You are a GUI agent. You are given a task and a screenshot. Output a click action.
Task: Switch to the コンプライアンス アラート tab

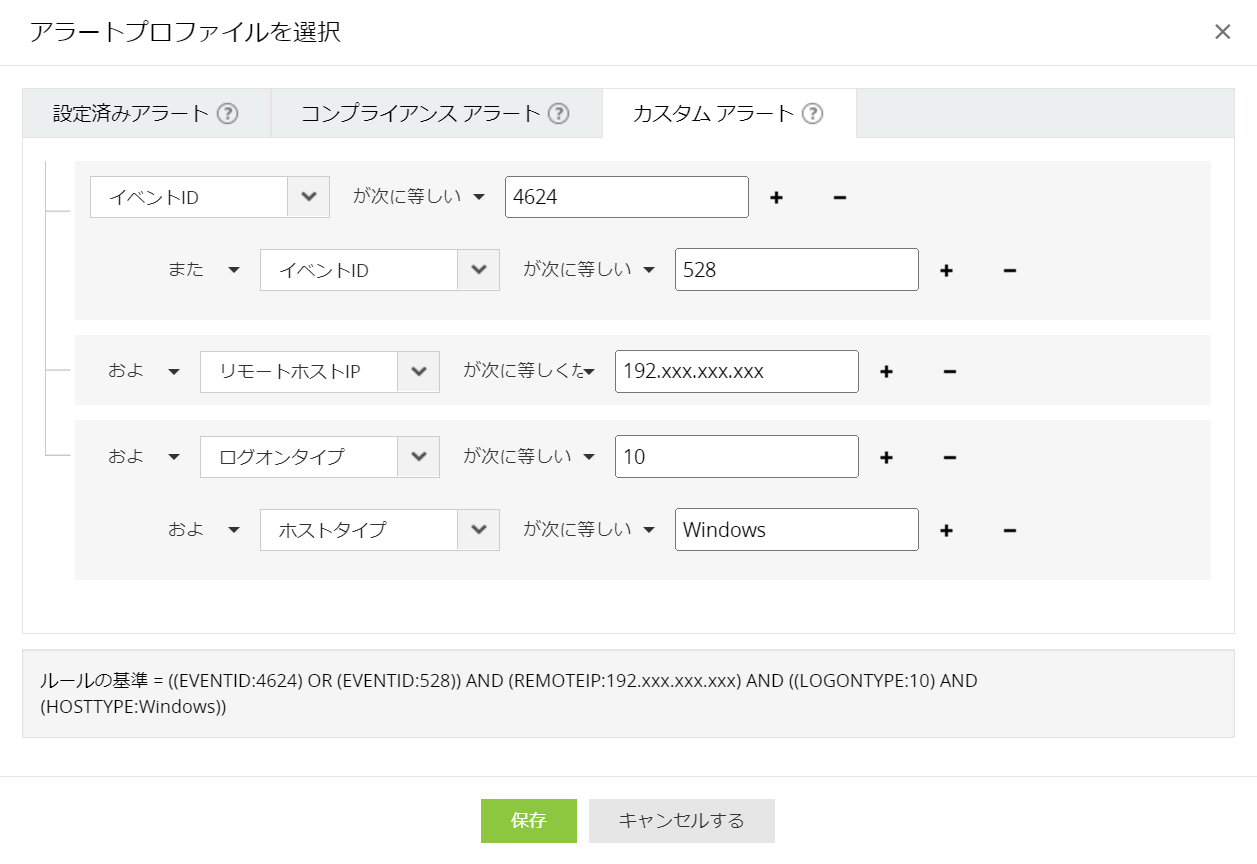click(x=420, y=113)
